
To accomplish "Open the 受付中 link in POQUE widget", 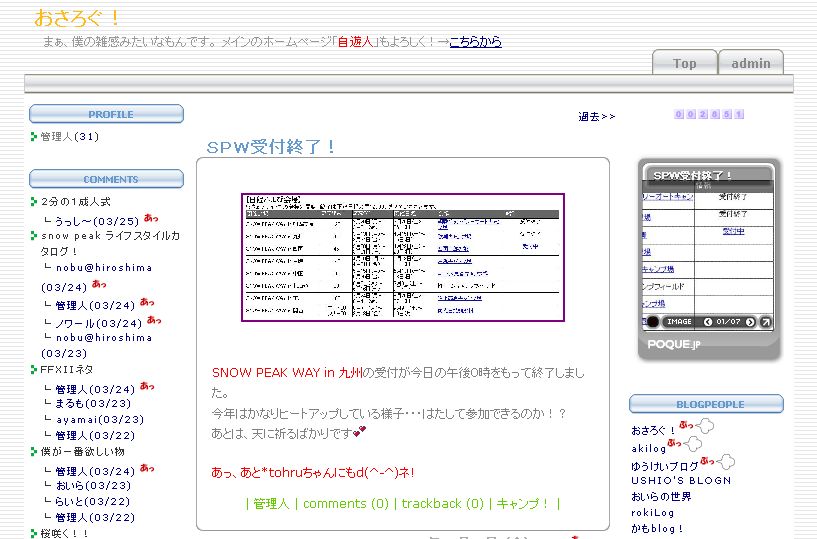I will (x=733, y=231).
